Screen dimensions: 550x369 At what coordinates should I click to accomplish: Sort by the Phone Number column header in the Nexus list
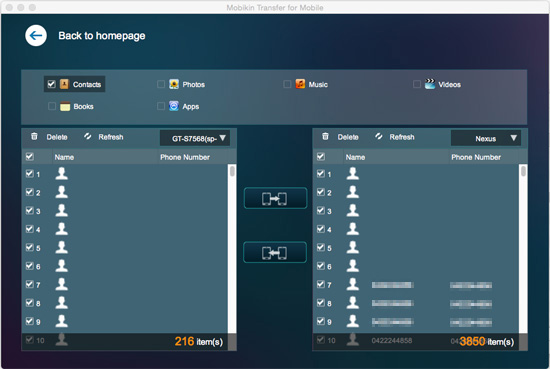pos(476,157)
